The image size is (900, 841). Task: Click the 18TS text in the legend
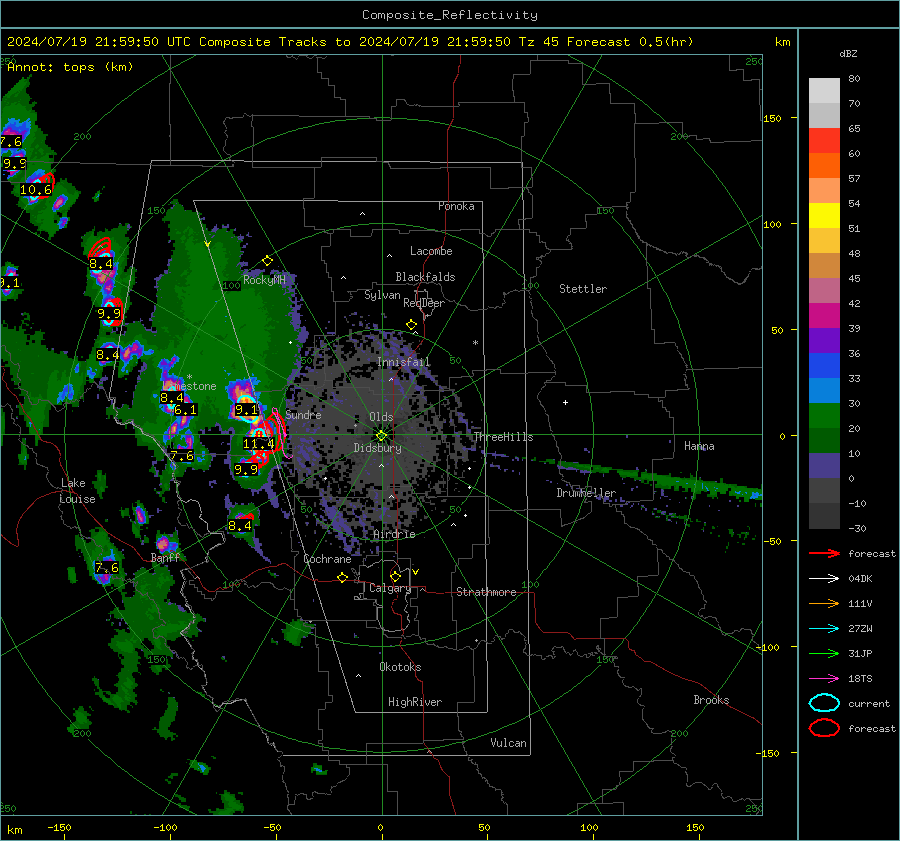coord(860,679)
